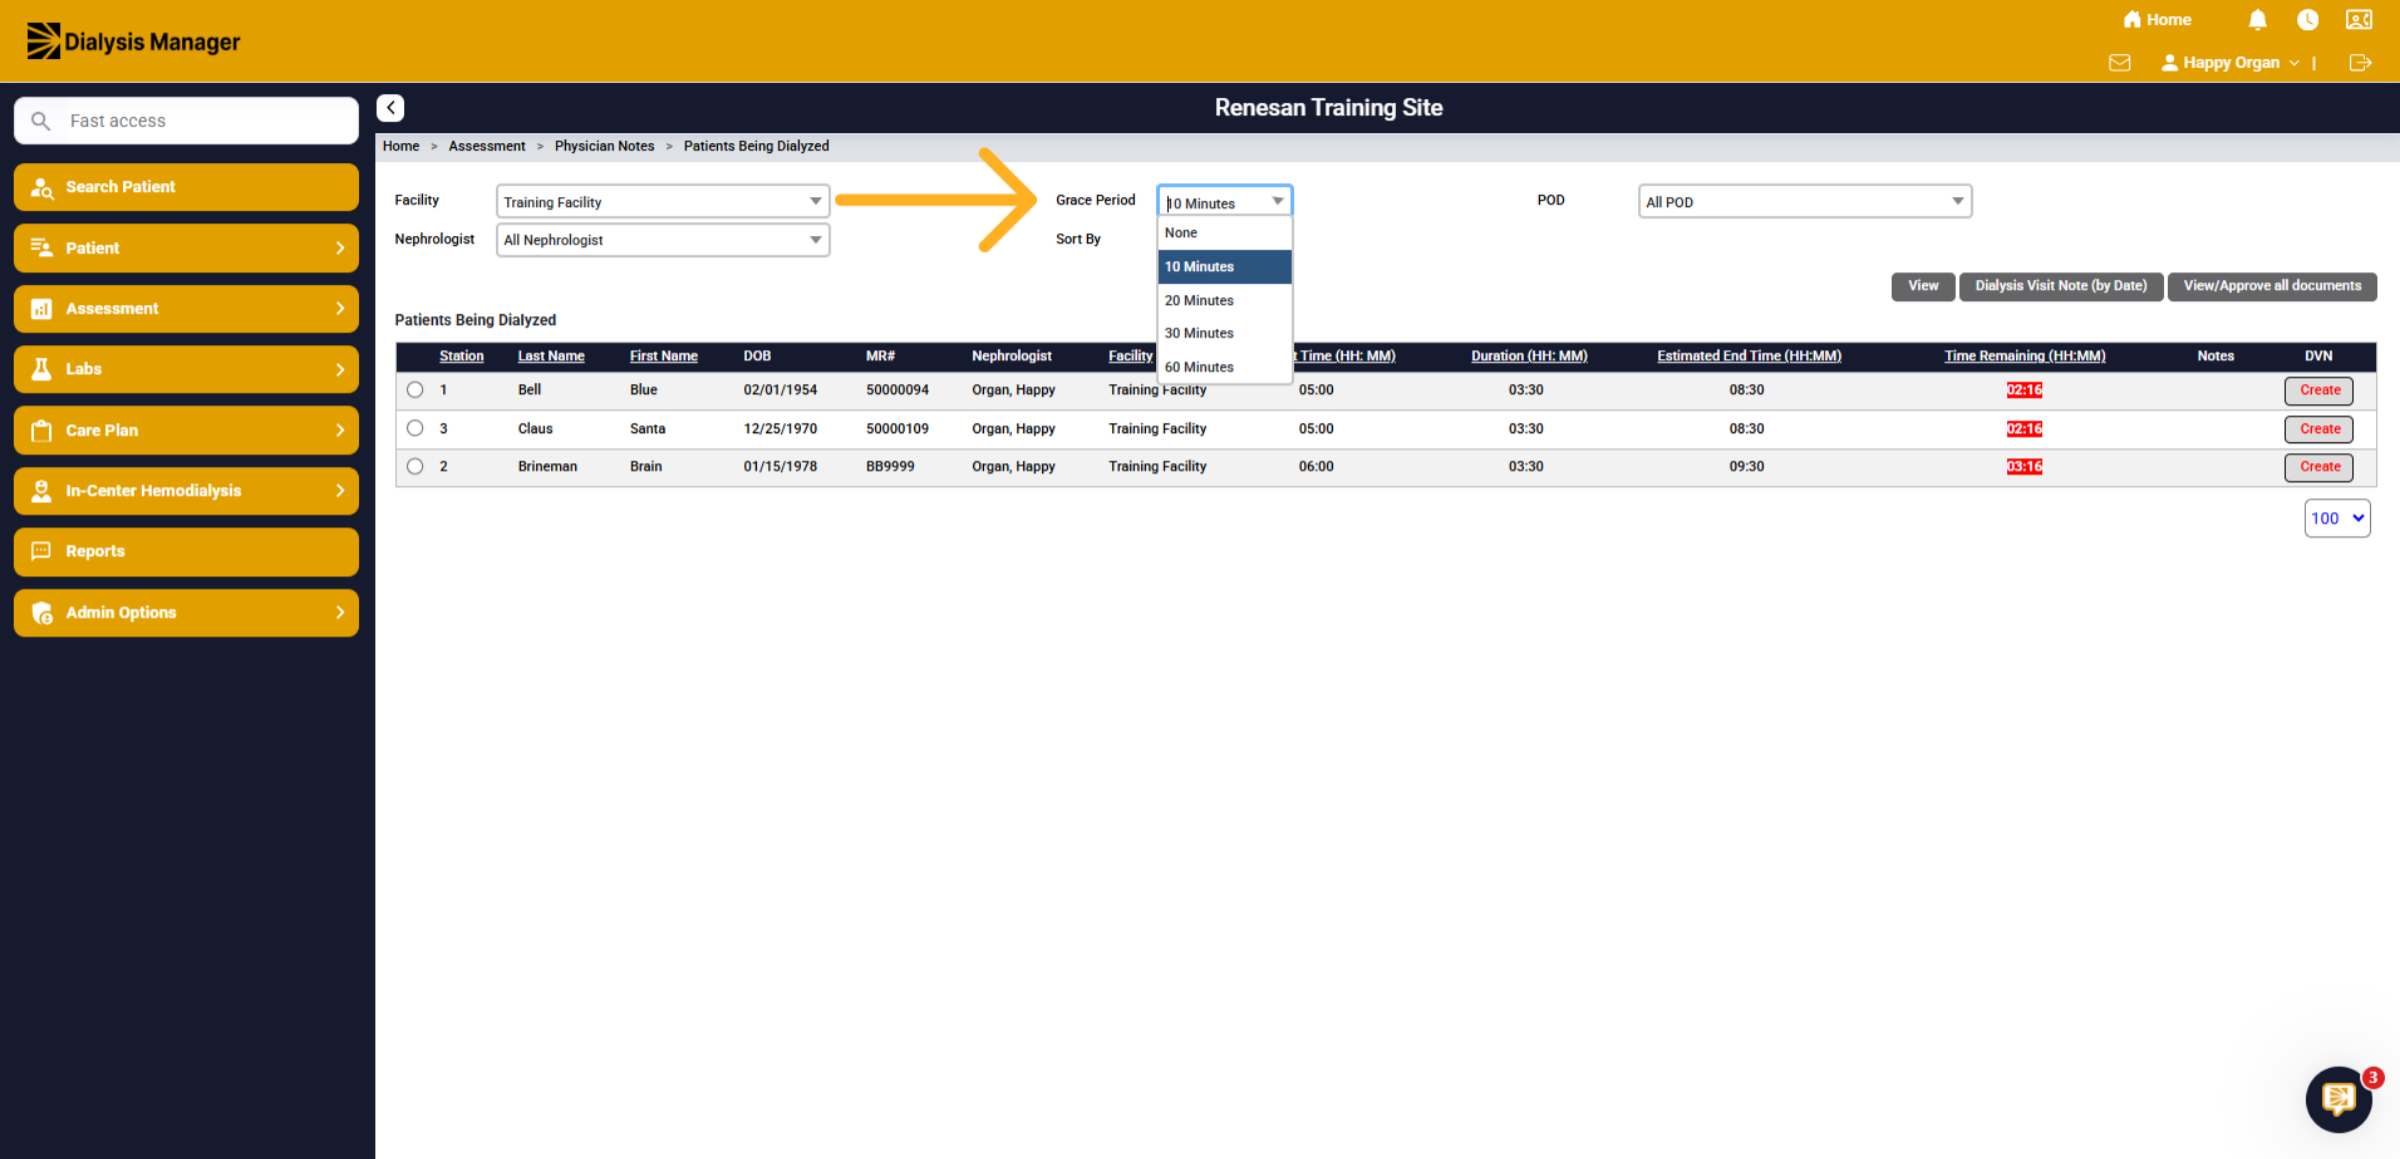Click the logout icon at top right
The width and height of the screenshot is (2400, 1159).
(2360, 63)
